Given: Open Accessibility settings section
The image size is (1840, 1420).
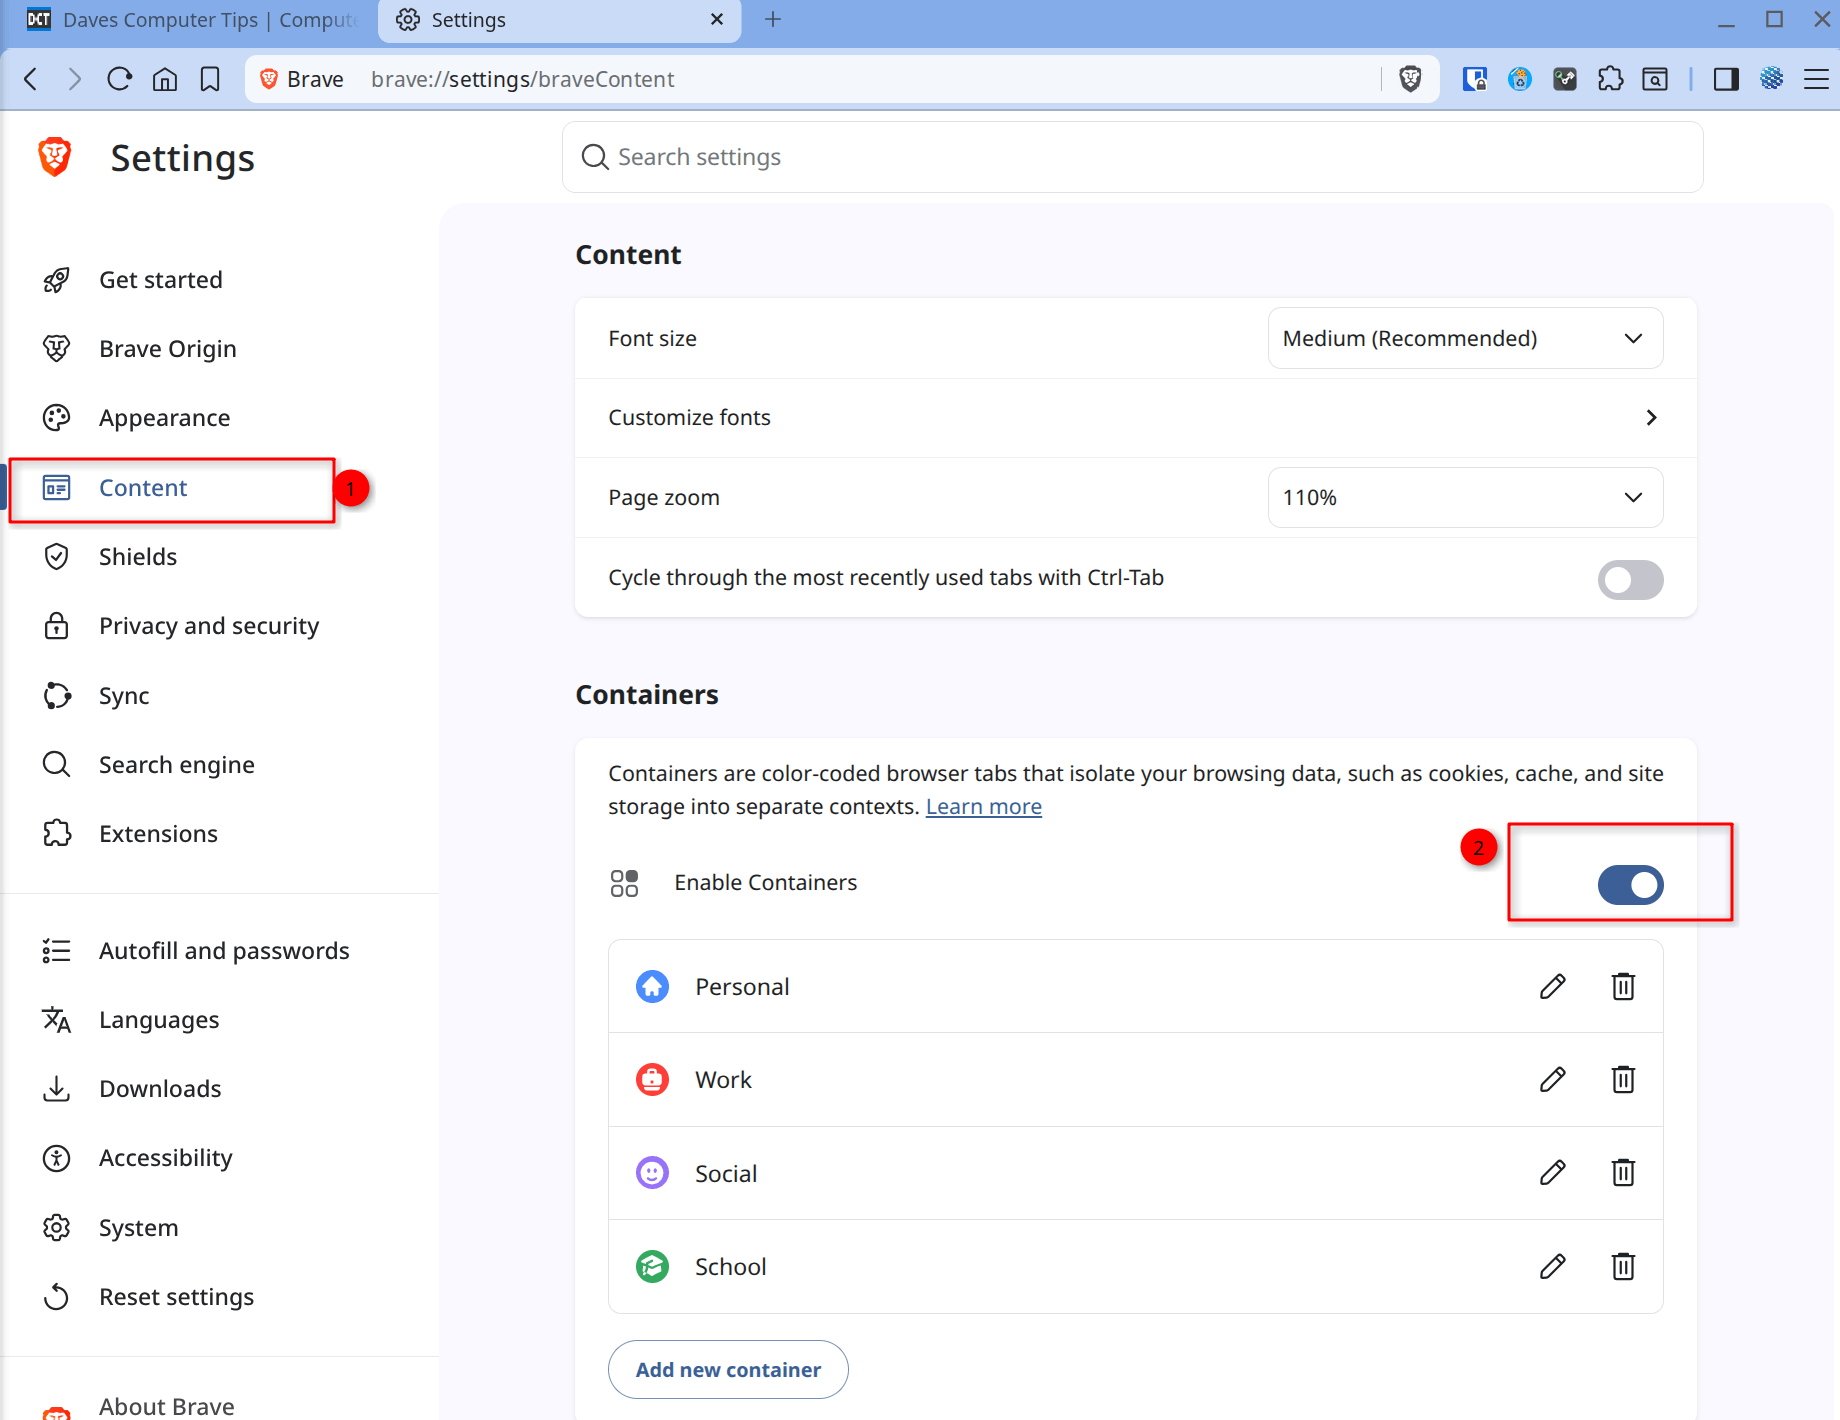Looking at the screenshot, I should [x=165, y=1158].
